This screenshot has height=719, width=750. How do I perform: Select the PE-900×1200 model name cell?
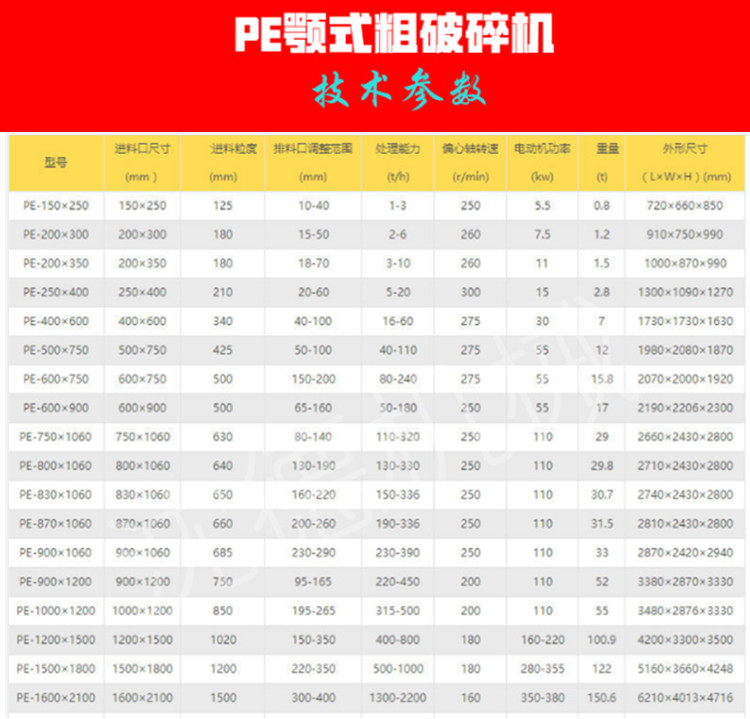(56, 581)
